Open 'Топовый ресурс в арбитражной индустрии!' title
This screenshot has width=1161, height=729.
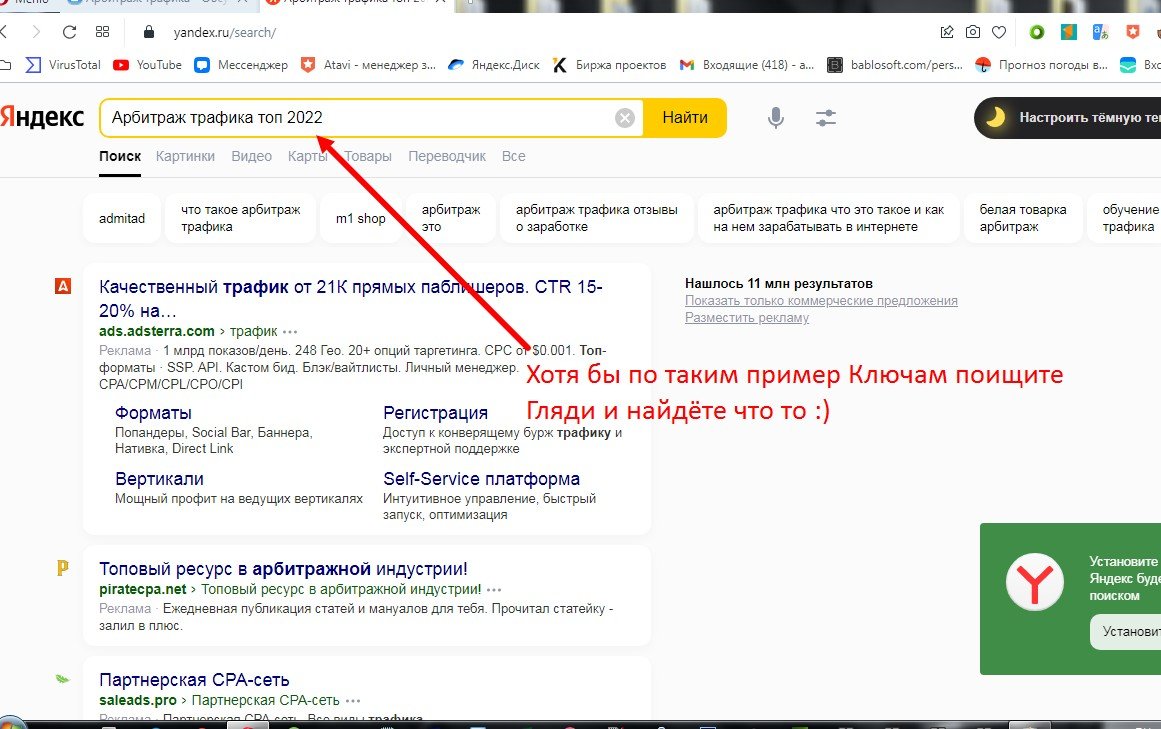click(284, 568)
